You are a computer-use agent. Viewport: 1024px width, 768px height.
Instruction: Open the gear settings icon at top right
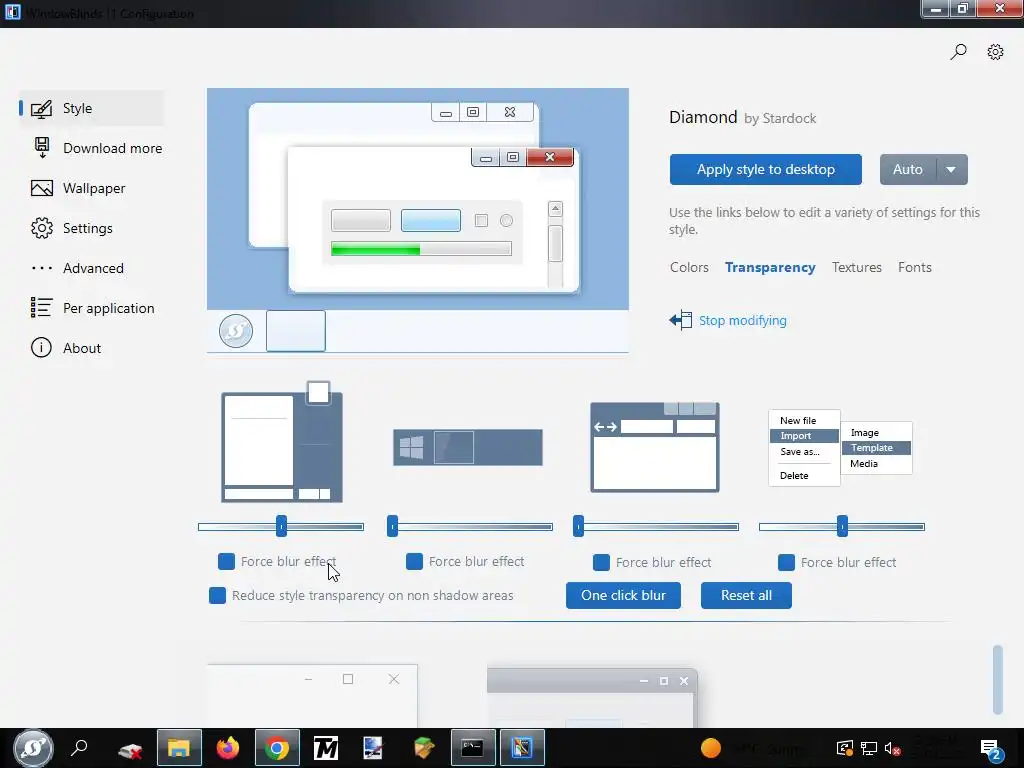click(x=995, y=52)
